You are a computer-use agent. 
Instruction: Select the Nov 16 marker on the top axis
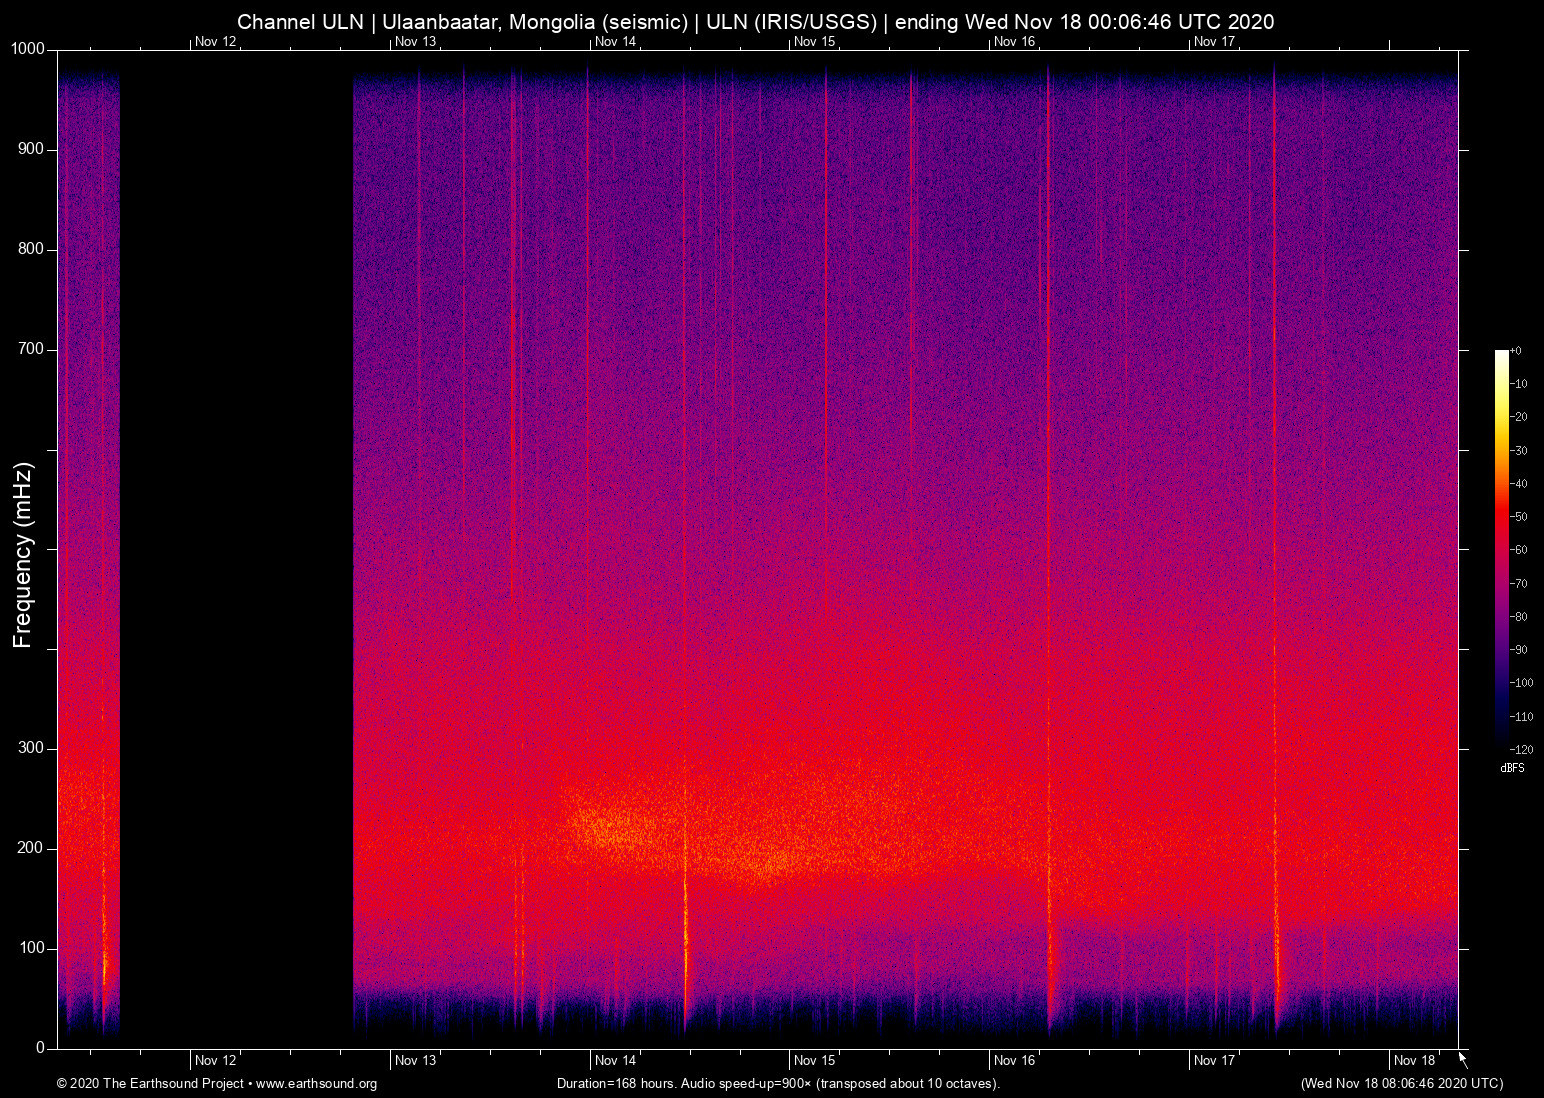(1014, 41)
